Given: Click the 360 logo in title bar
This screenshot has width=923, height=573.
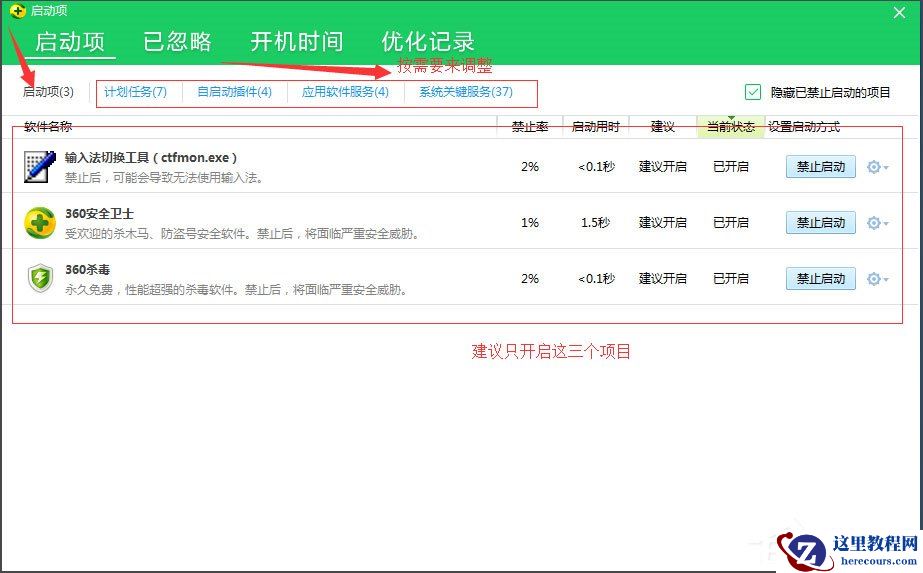Looking at the screenshot, I should click(x=18, y=11).
